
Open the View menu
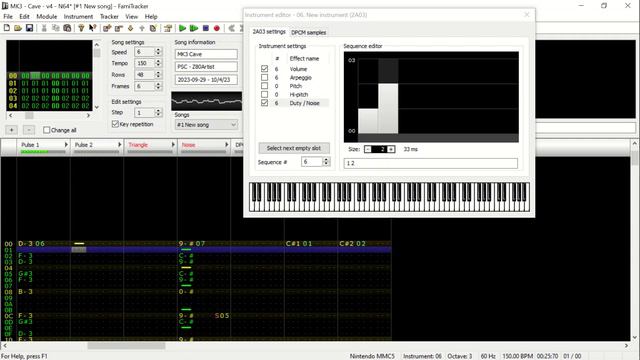pos(131,16)
